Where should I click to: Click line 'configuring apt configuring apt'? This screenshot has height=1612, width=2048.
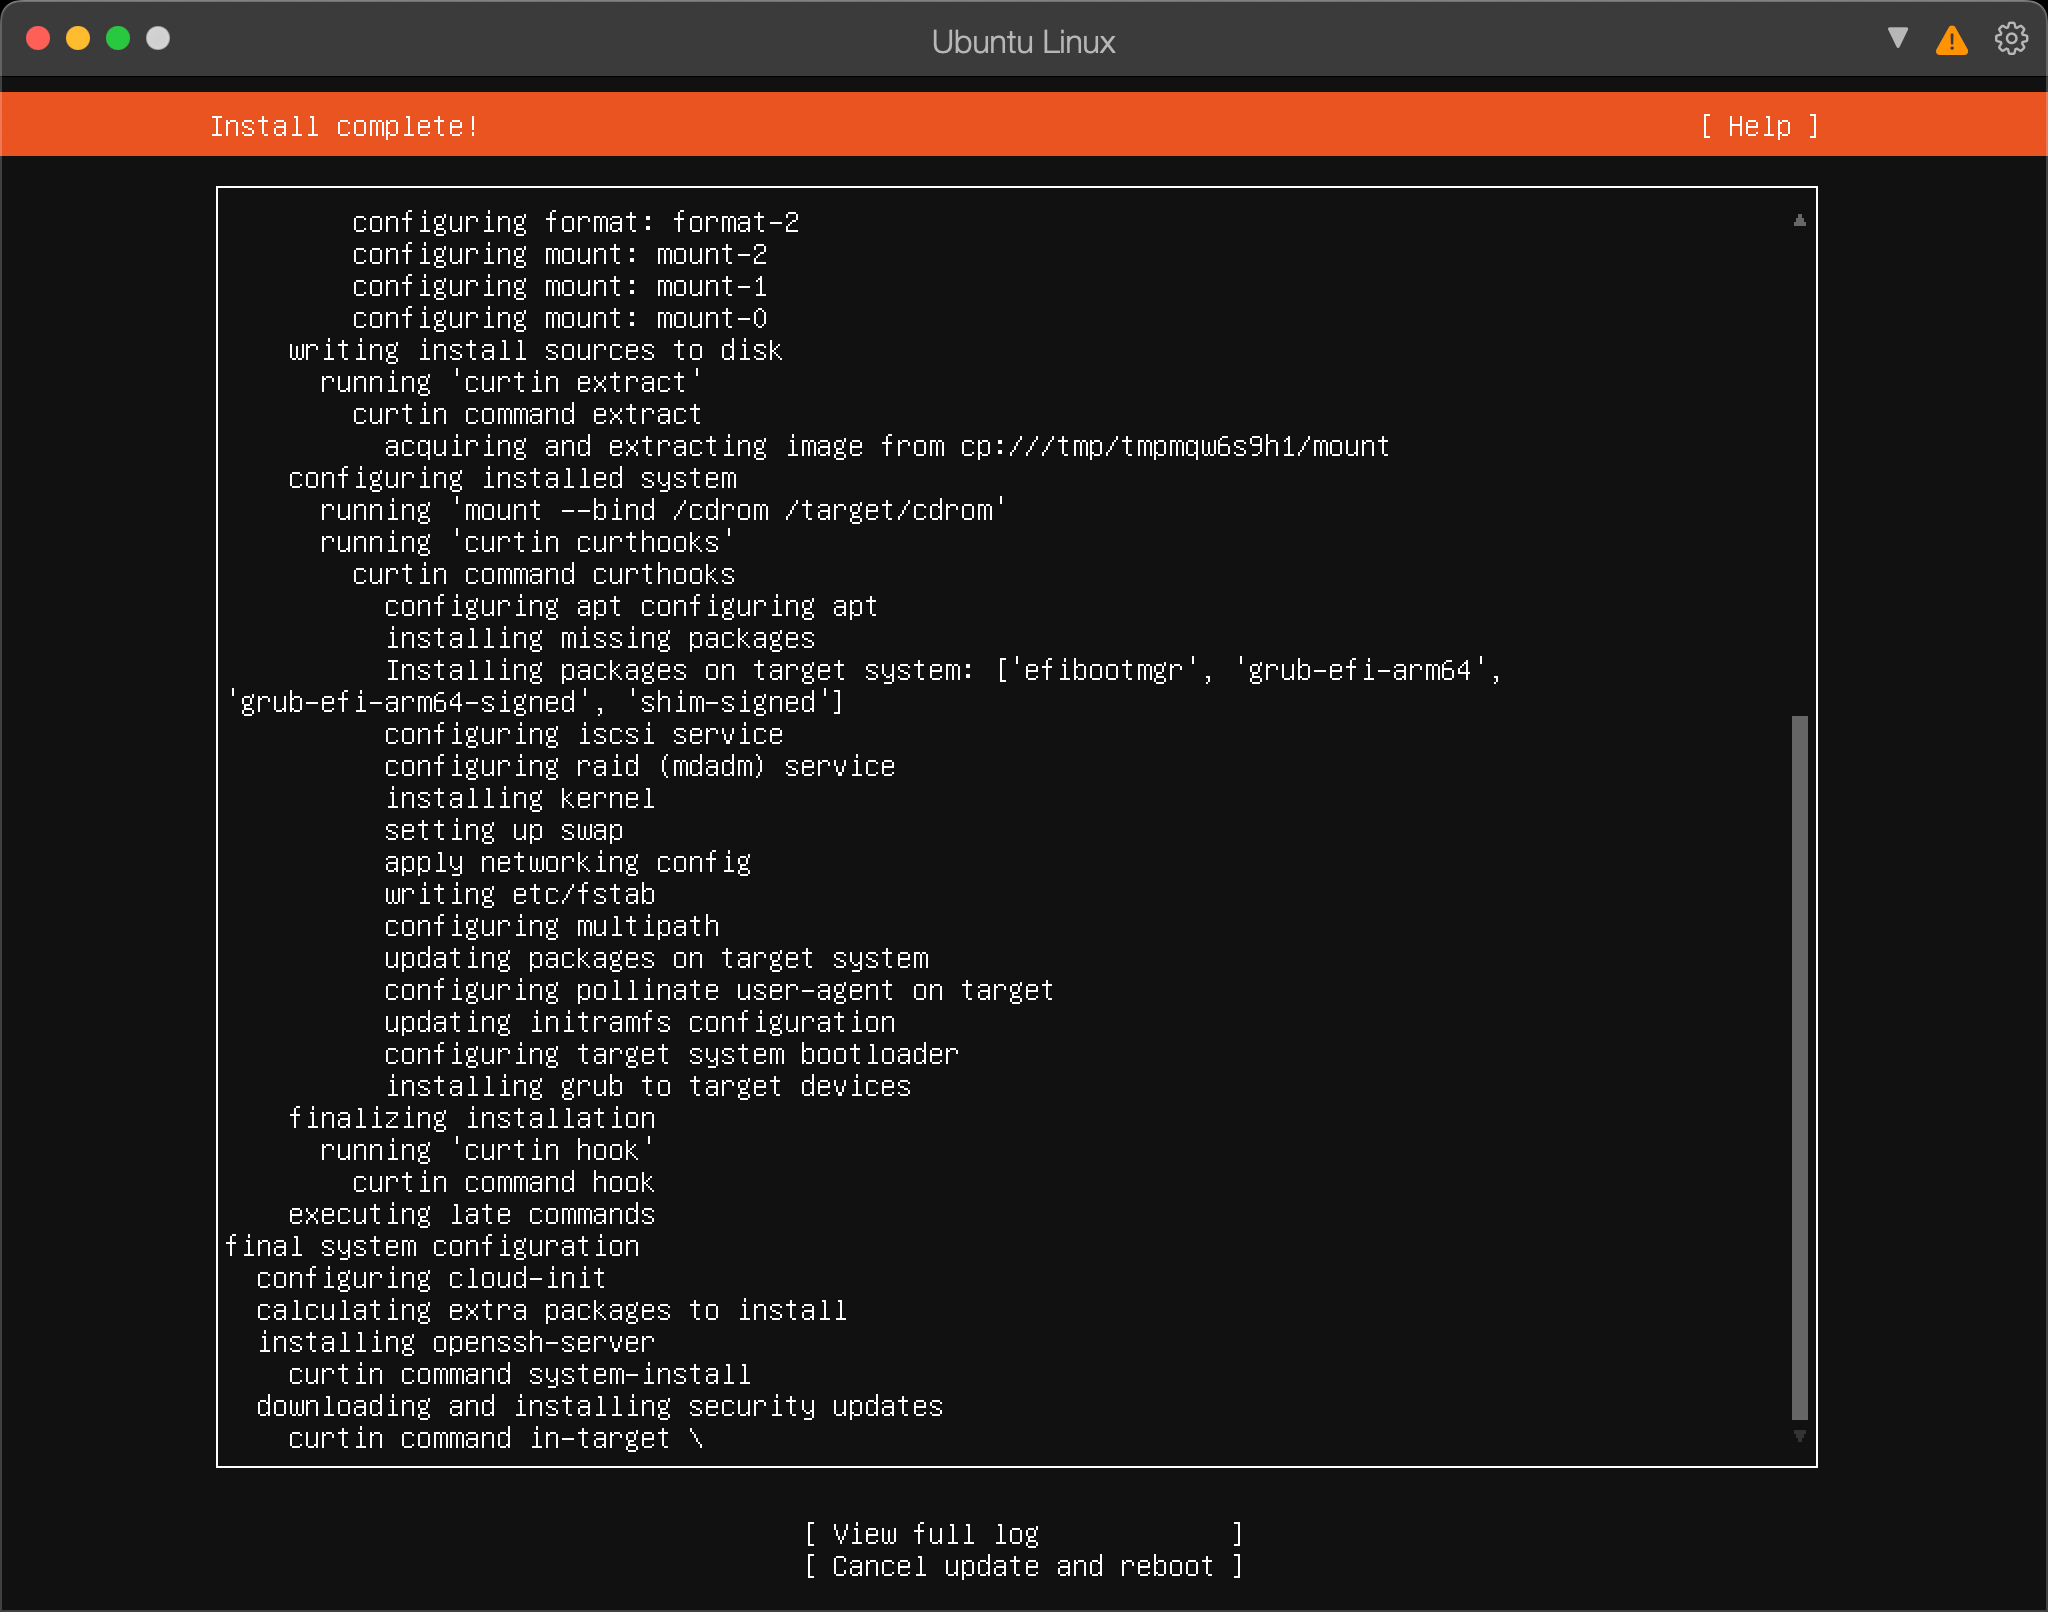click(x=631, y=606)
